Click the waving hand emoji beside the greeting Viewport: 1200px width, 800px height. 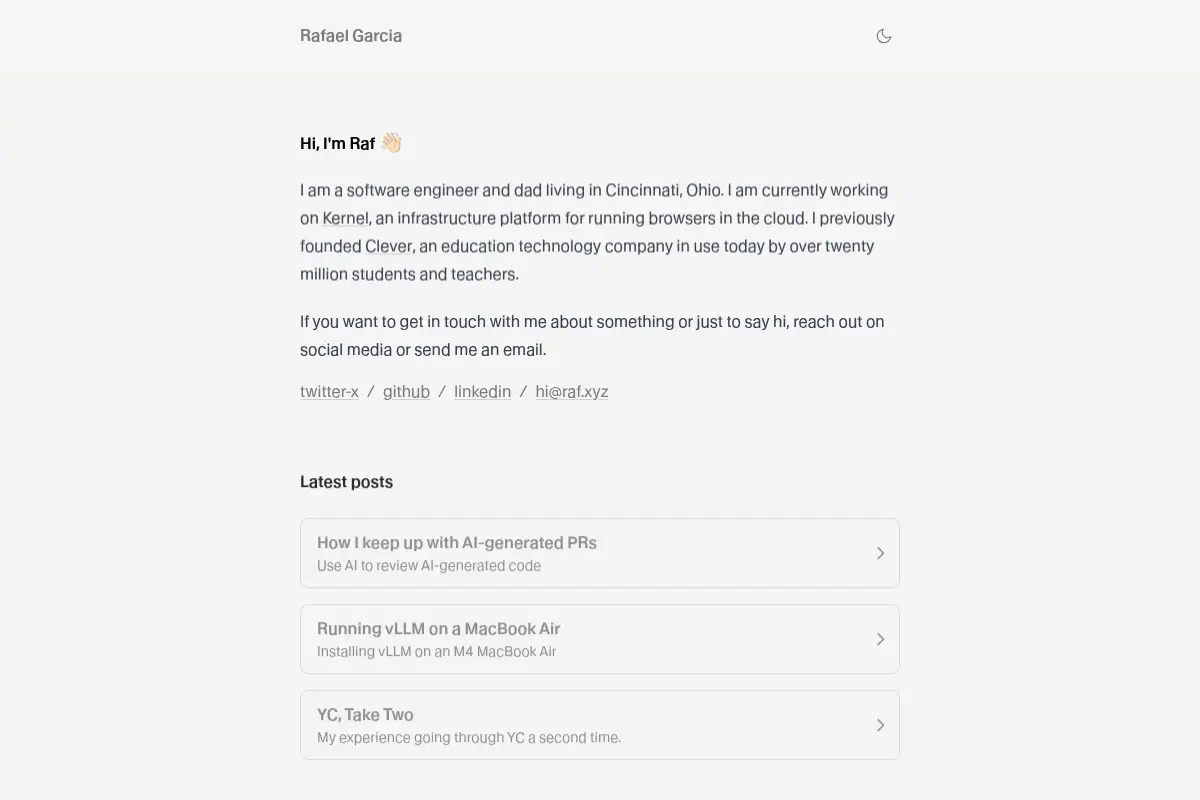[x=391, y=143]
